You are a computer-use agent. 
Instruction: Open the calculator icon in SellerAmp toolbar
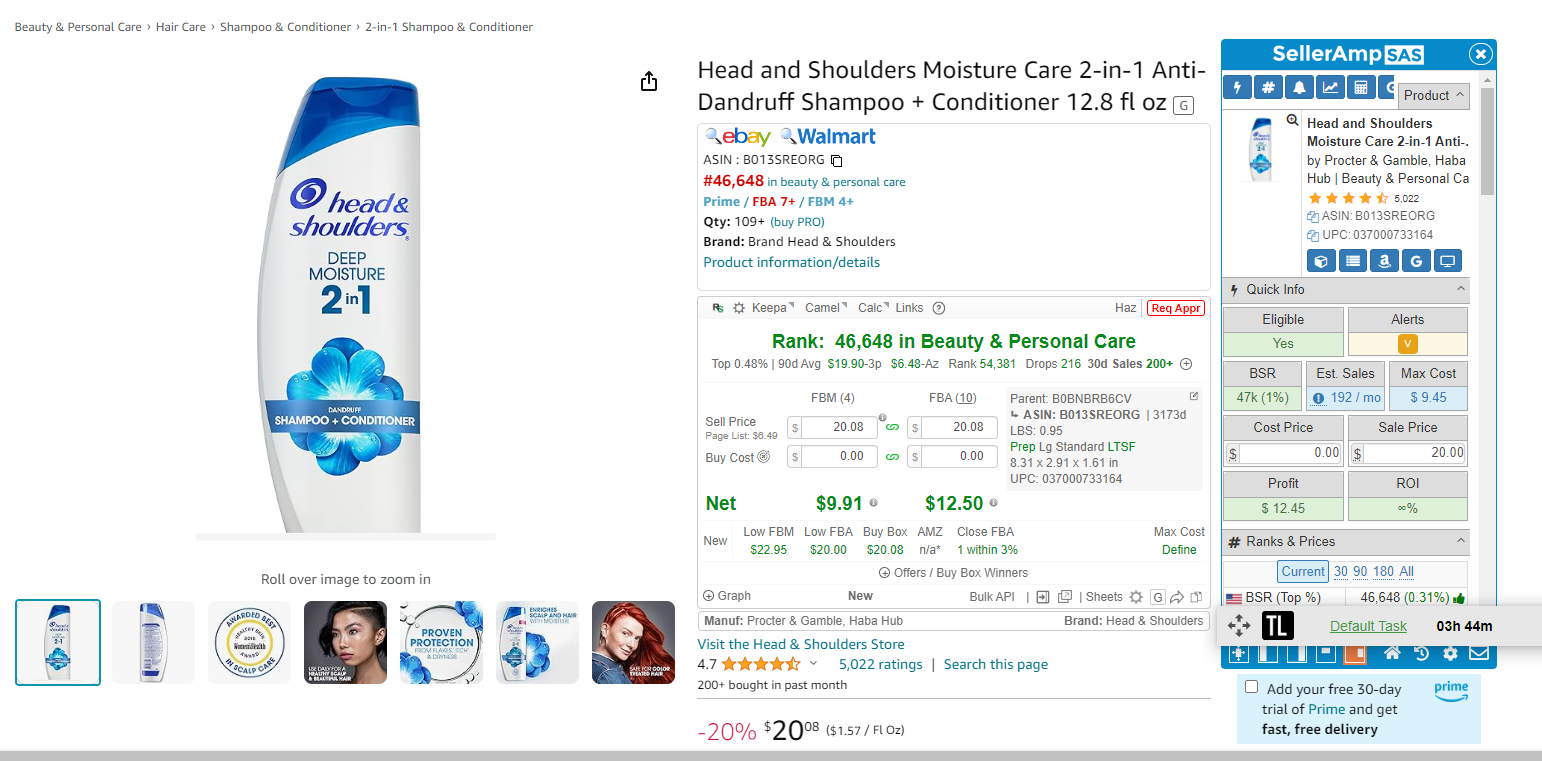point(1360,88)
